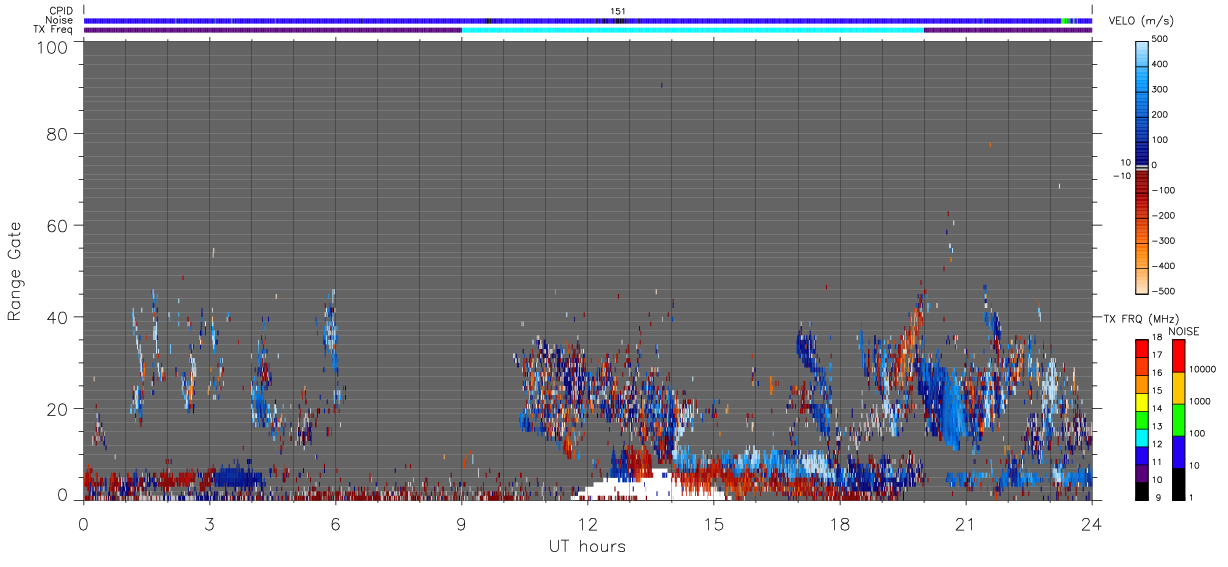Click the Range Gate axis title
Image resolution: width=1228 pixels, height=567 pixels.
click(15, 272)
